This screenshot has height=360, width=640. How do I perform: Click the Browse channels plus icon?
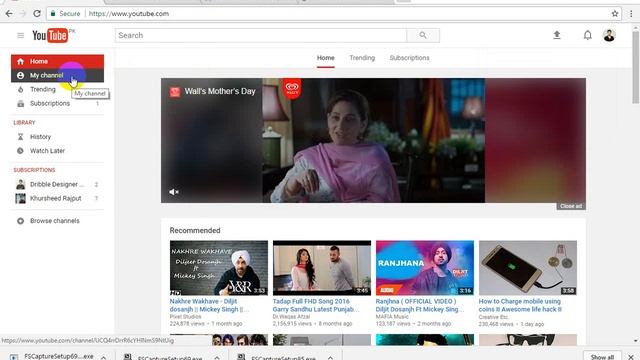[20, 221]
